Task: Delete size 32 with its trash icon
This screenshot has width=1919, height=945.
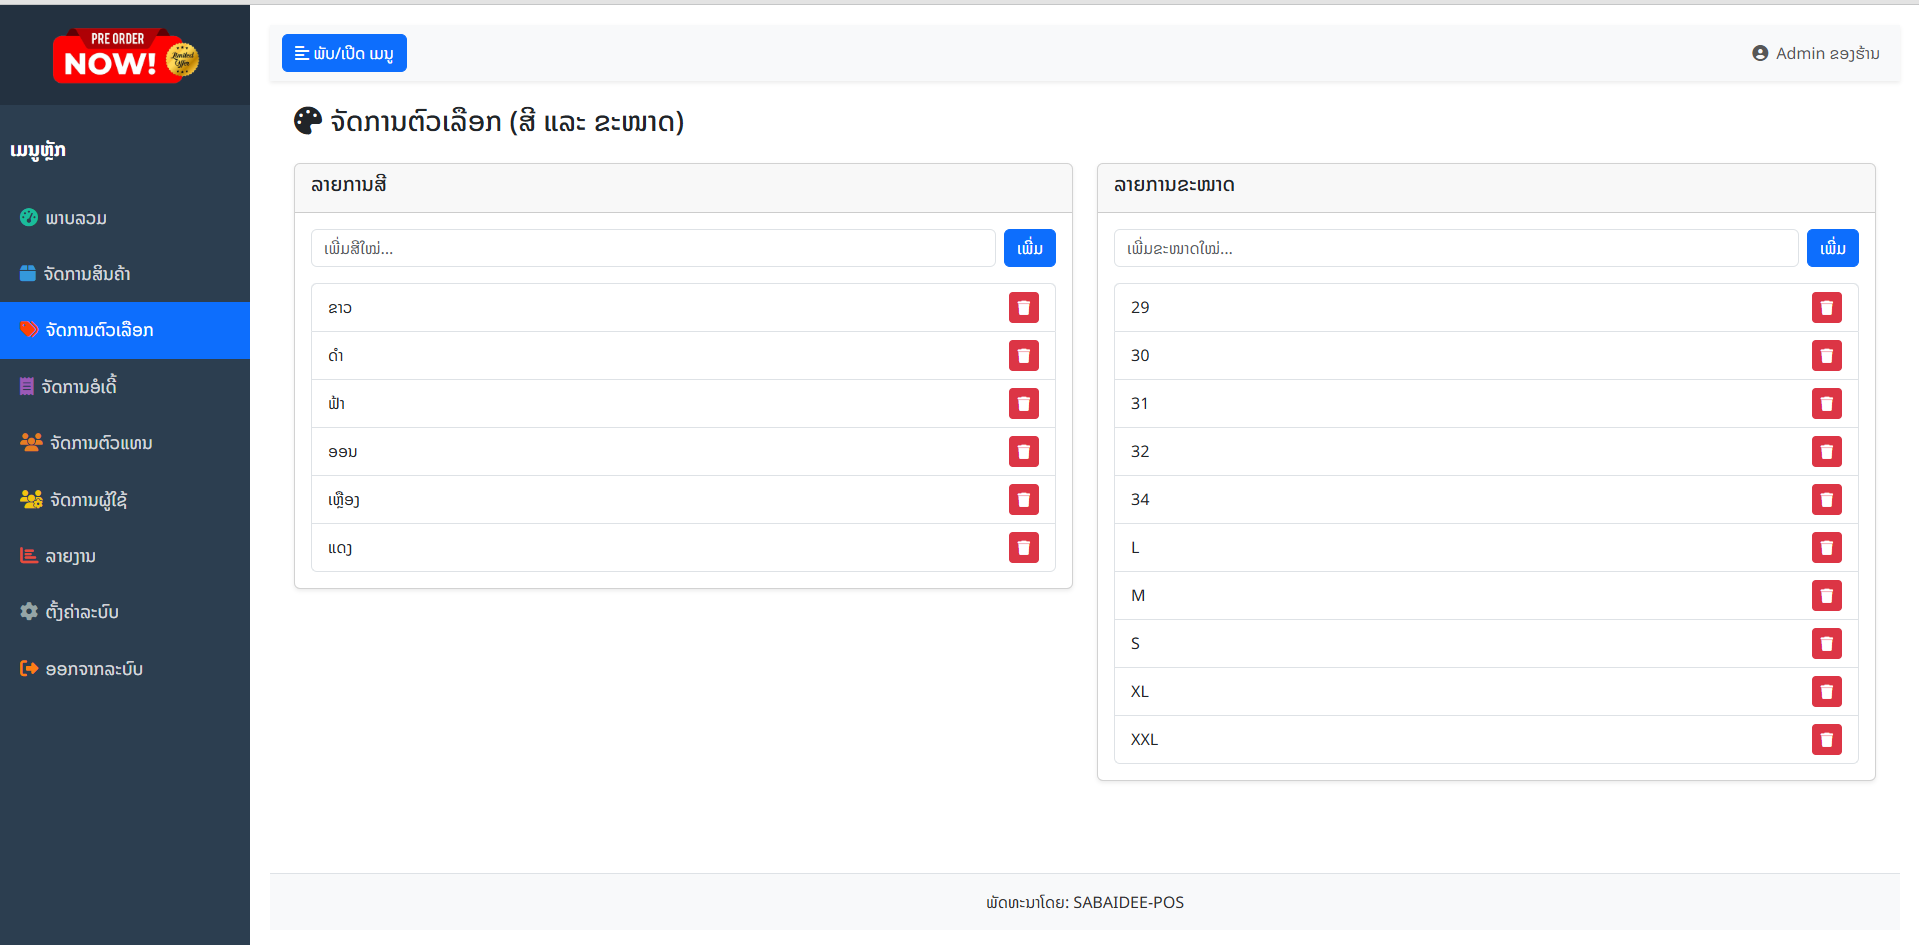Action: tap(1826, 452)
